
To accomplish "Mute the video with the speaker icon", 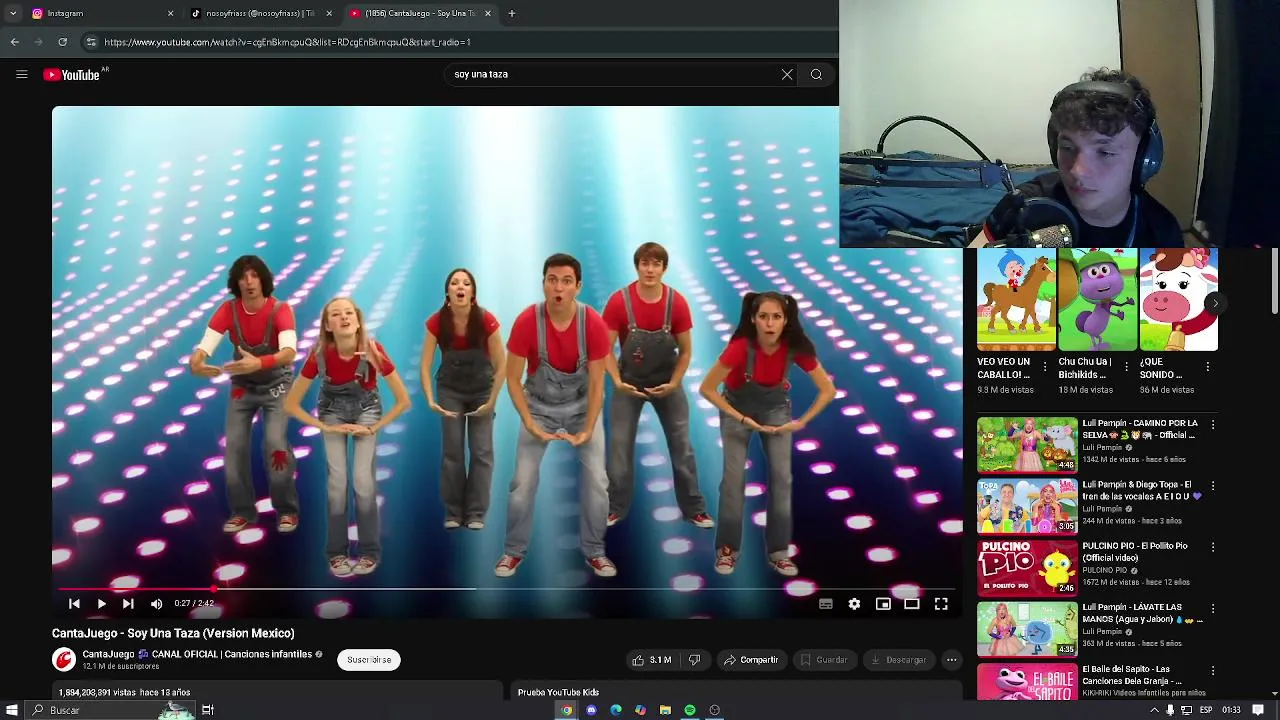I will click(x=156, y=604).
